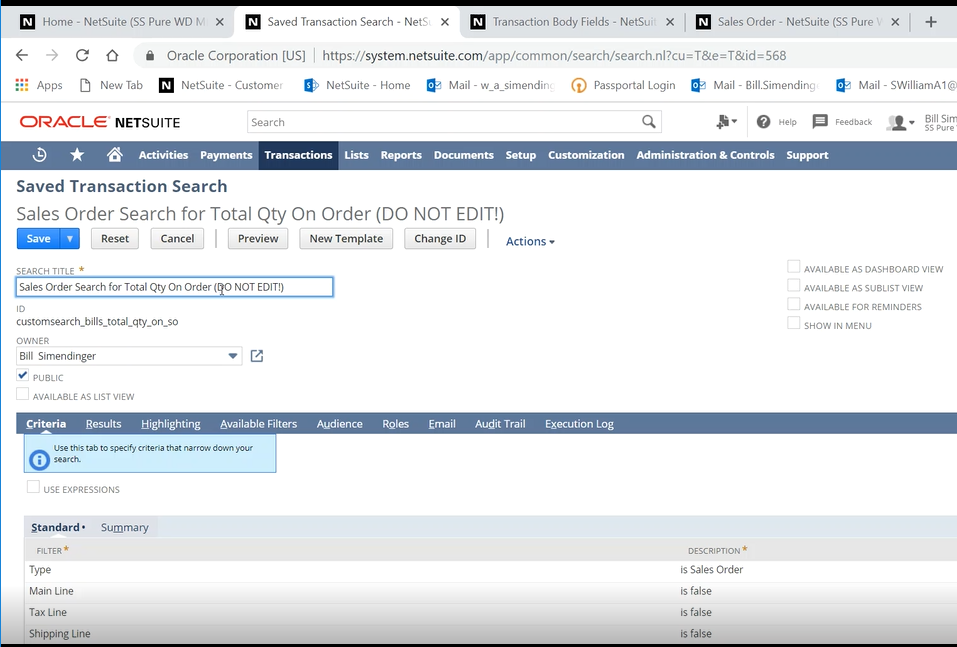Open the Actions dropdown menu
Screen dimensions: 957x647
pyautogui.click(x=530, y=241)
